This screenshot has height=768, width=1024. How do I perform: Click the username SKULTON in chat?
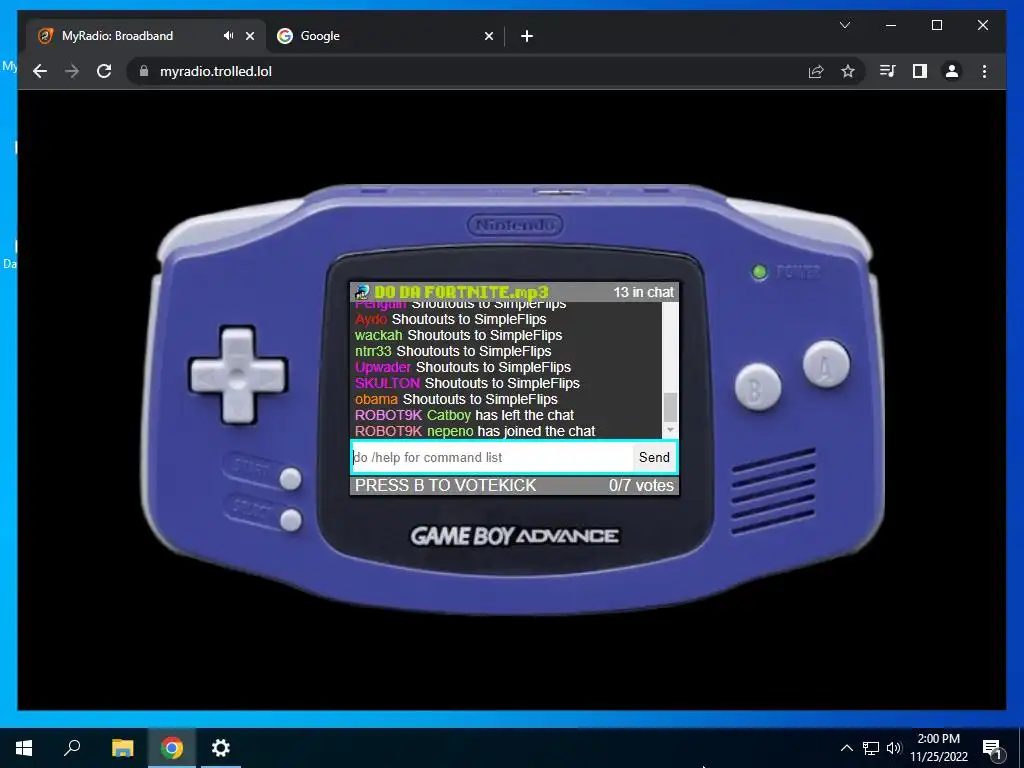pyautogui.click(x=387, y=383)
